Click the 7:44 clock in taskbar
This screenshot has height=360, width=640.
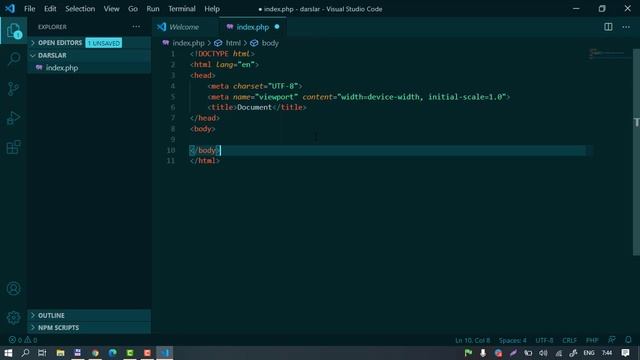coord(607,353)
